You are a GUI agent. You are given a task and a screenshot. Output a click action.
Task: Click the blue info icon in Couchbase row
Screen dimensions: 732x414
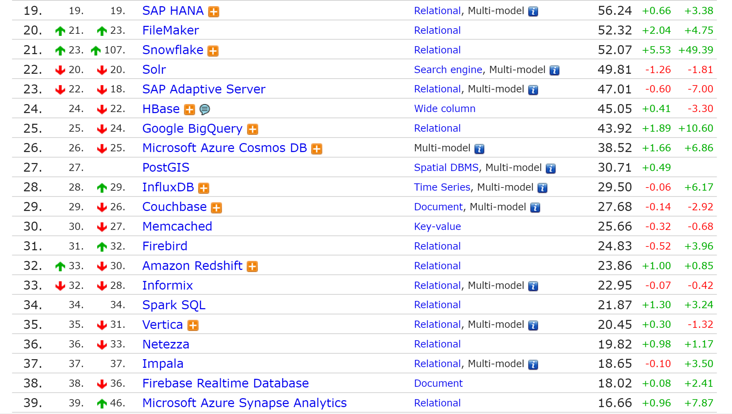tap(535, 208)
